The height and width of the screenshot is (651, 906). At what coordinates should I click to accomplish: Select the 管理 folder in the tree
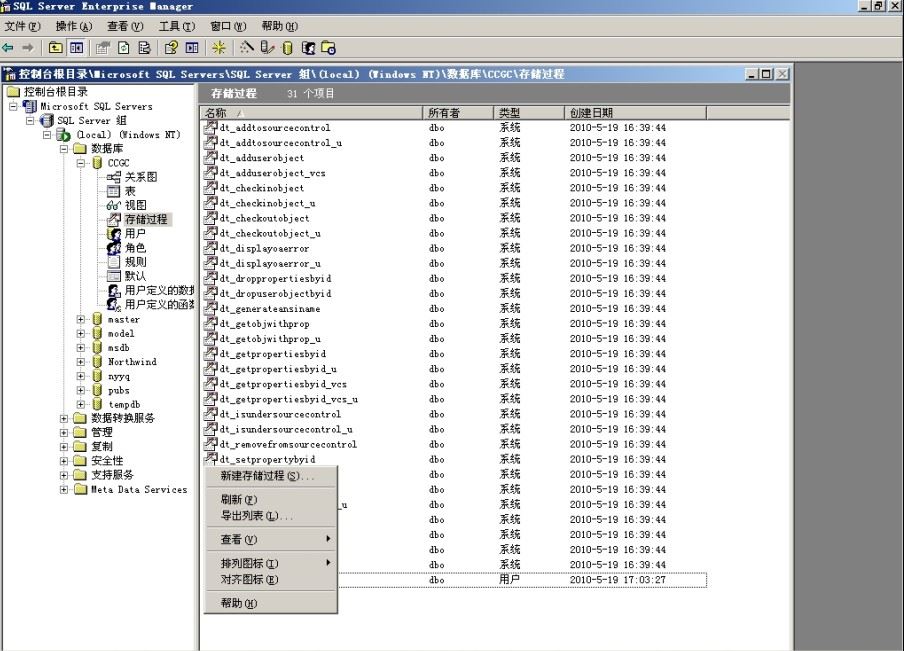pos(102,432)
